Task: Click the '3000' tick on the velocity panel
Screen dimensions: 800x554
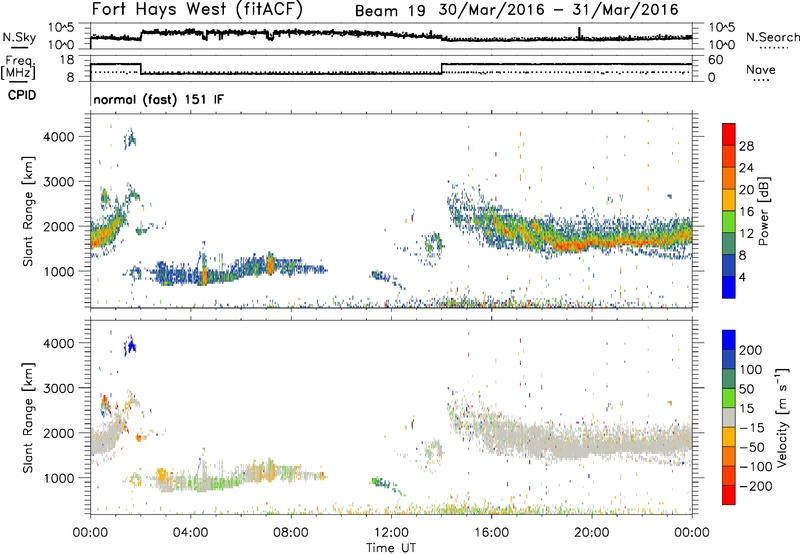Action: coord(59,388)
